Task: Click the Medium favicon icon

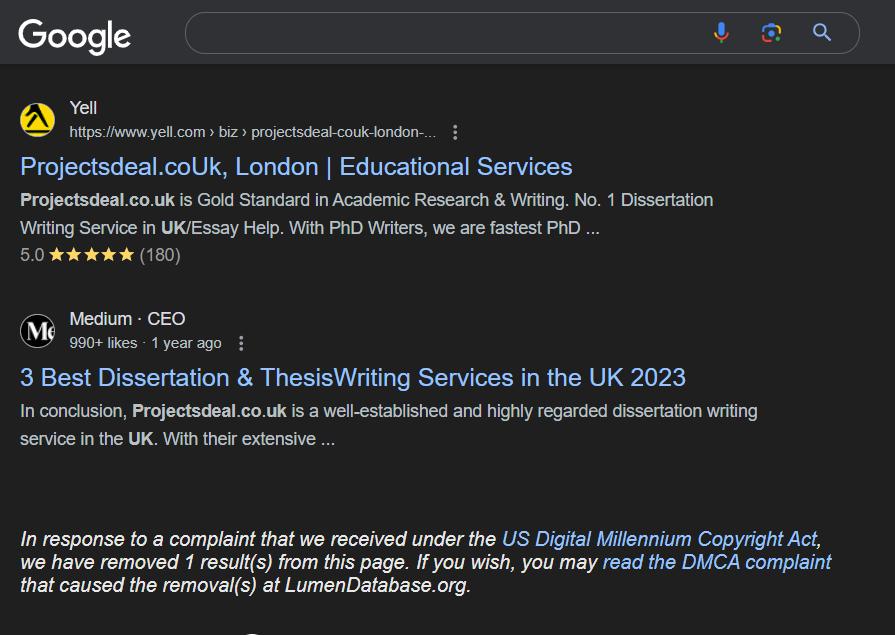Action: (x=38, y=331)
